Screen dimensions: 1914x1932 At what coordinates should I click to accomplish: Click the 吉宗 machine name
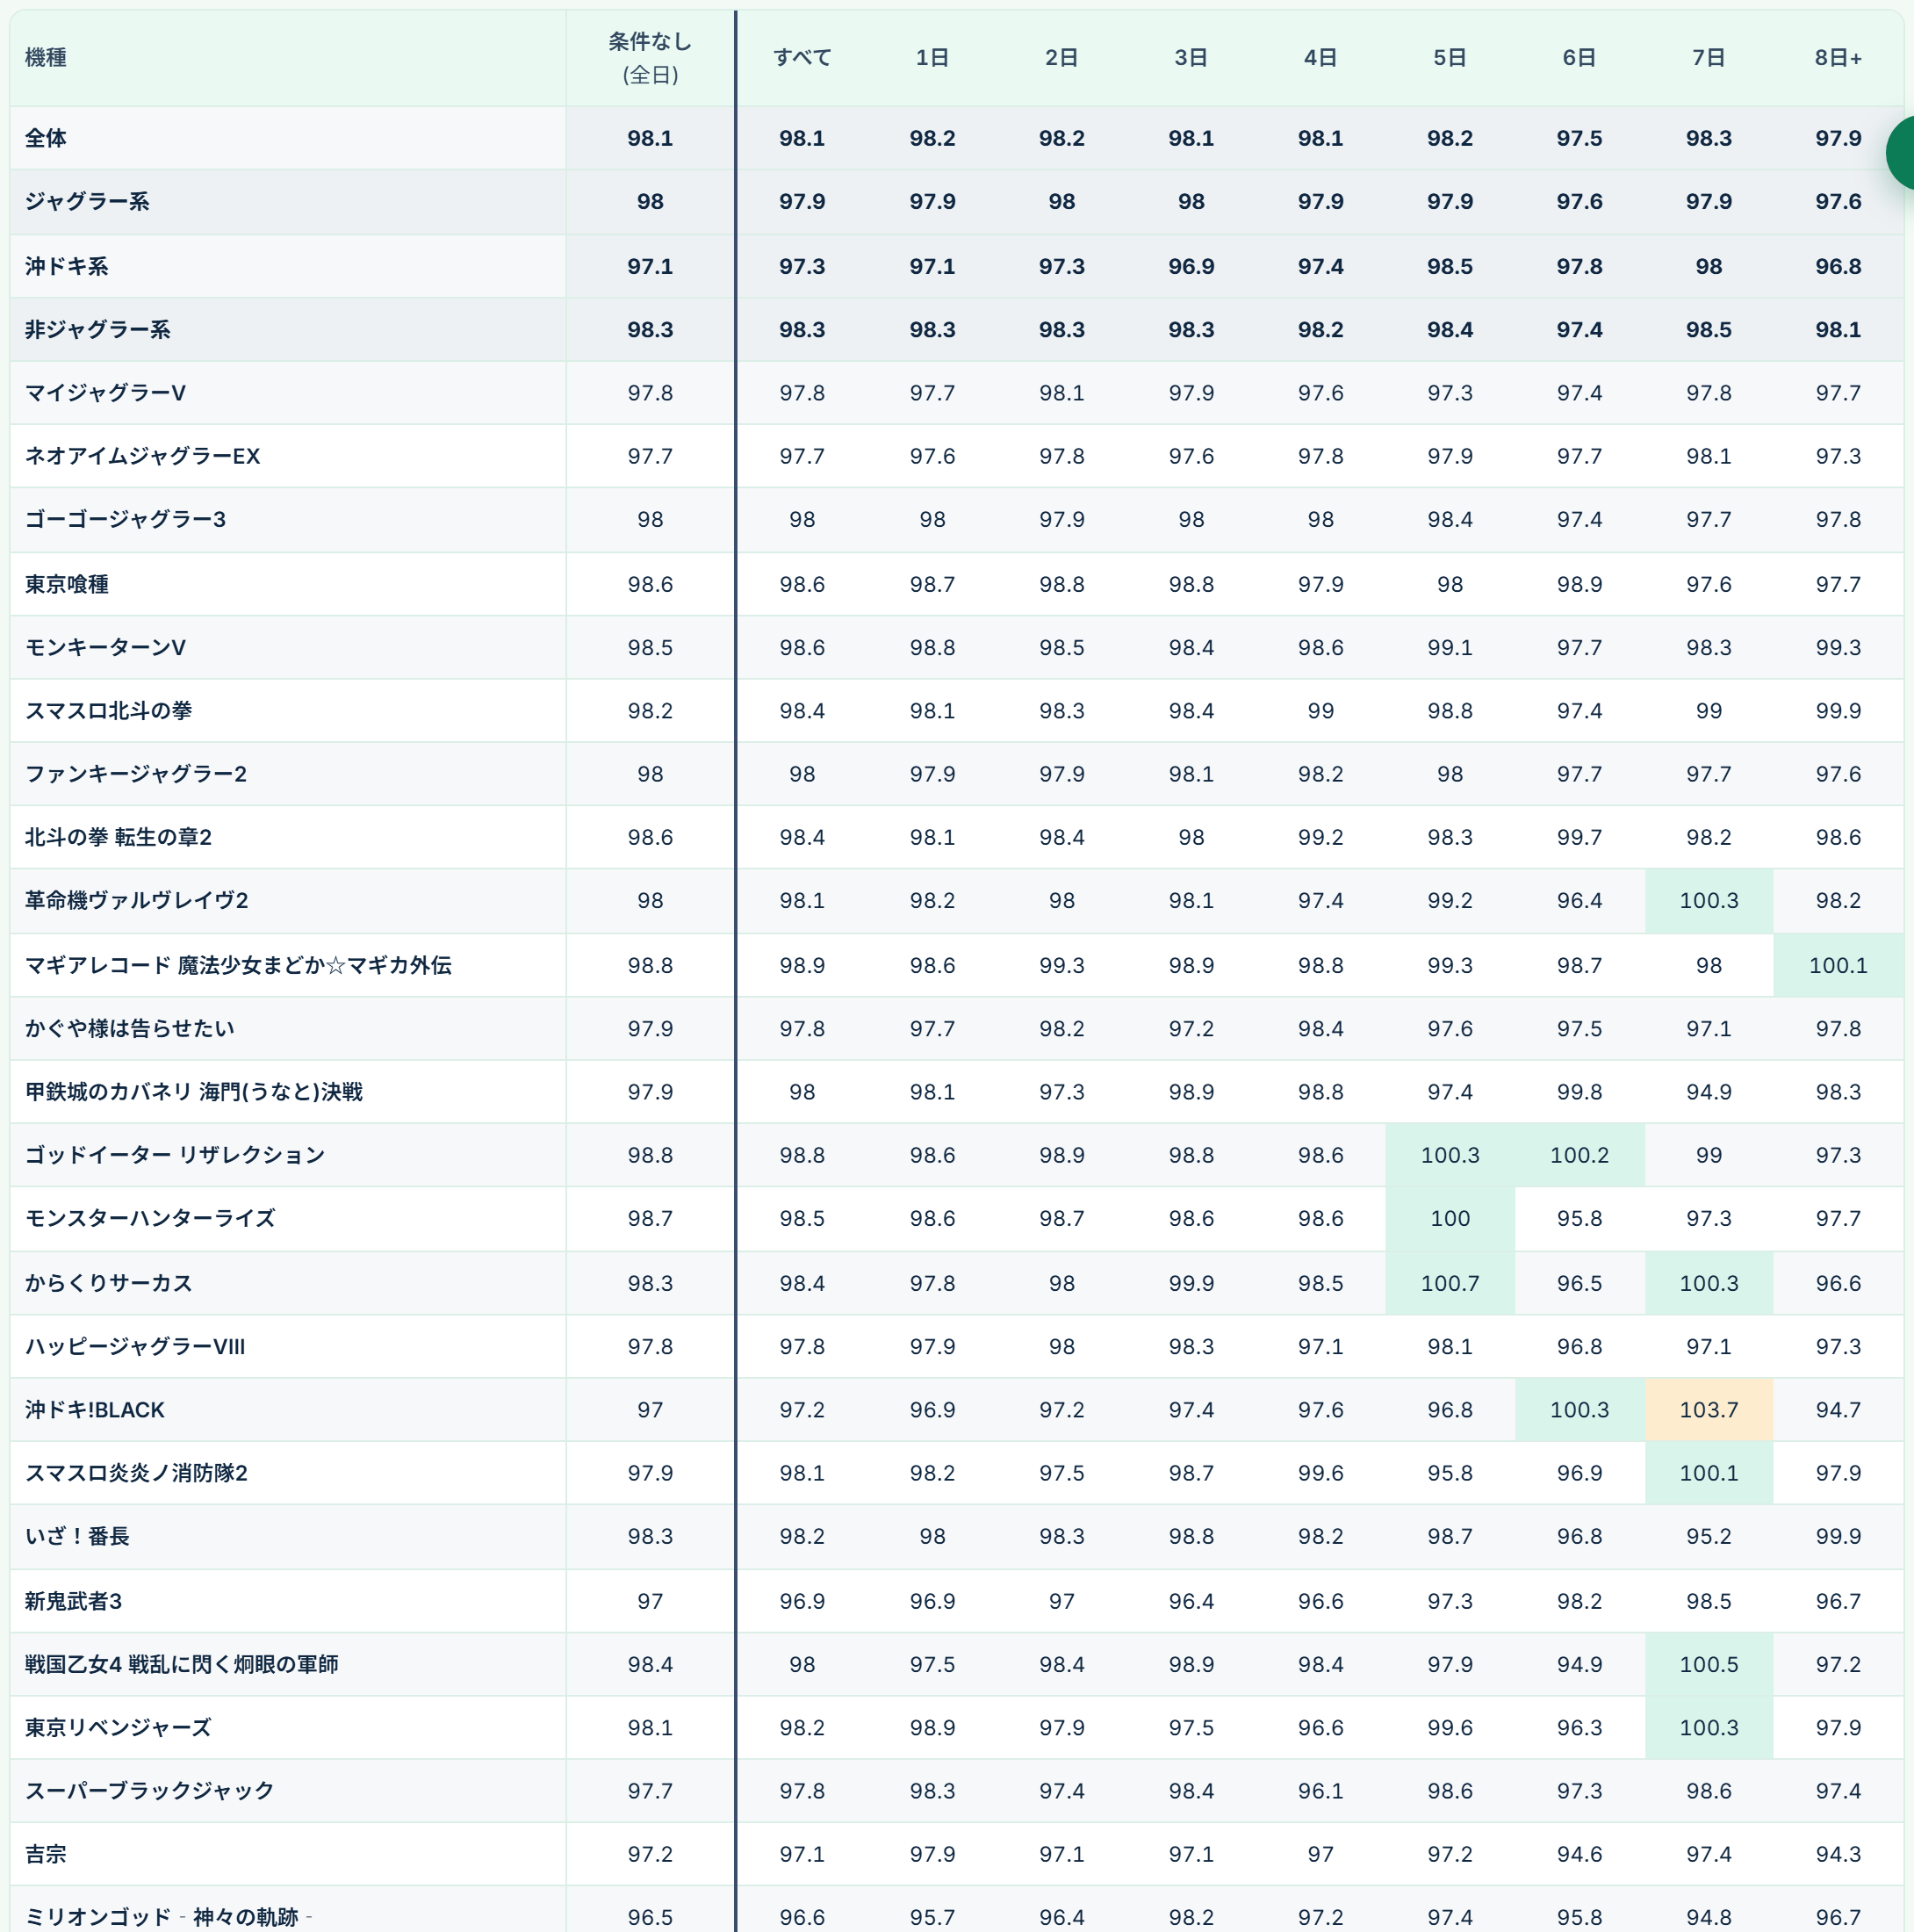[46, 1854]
